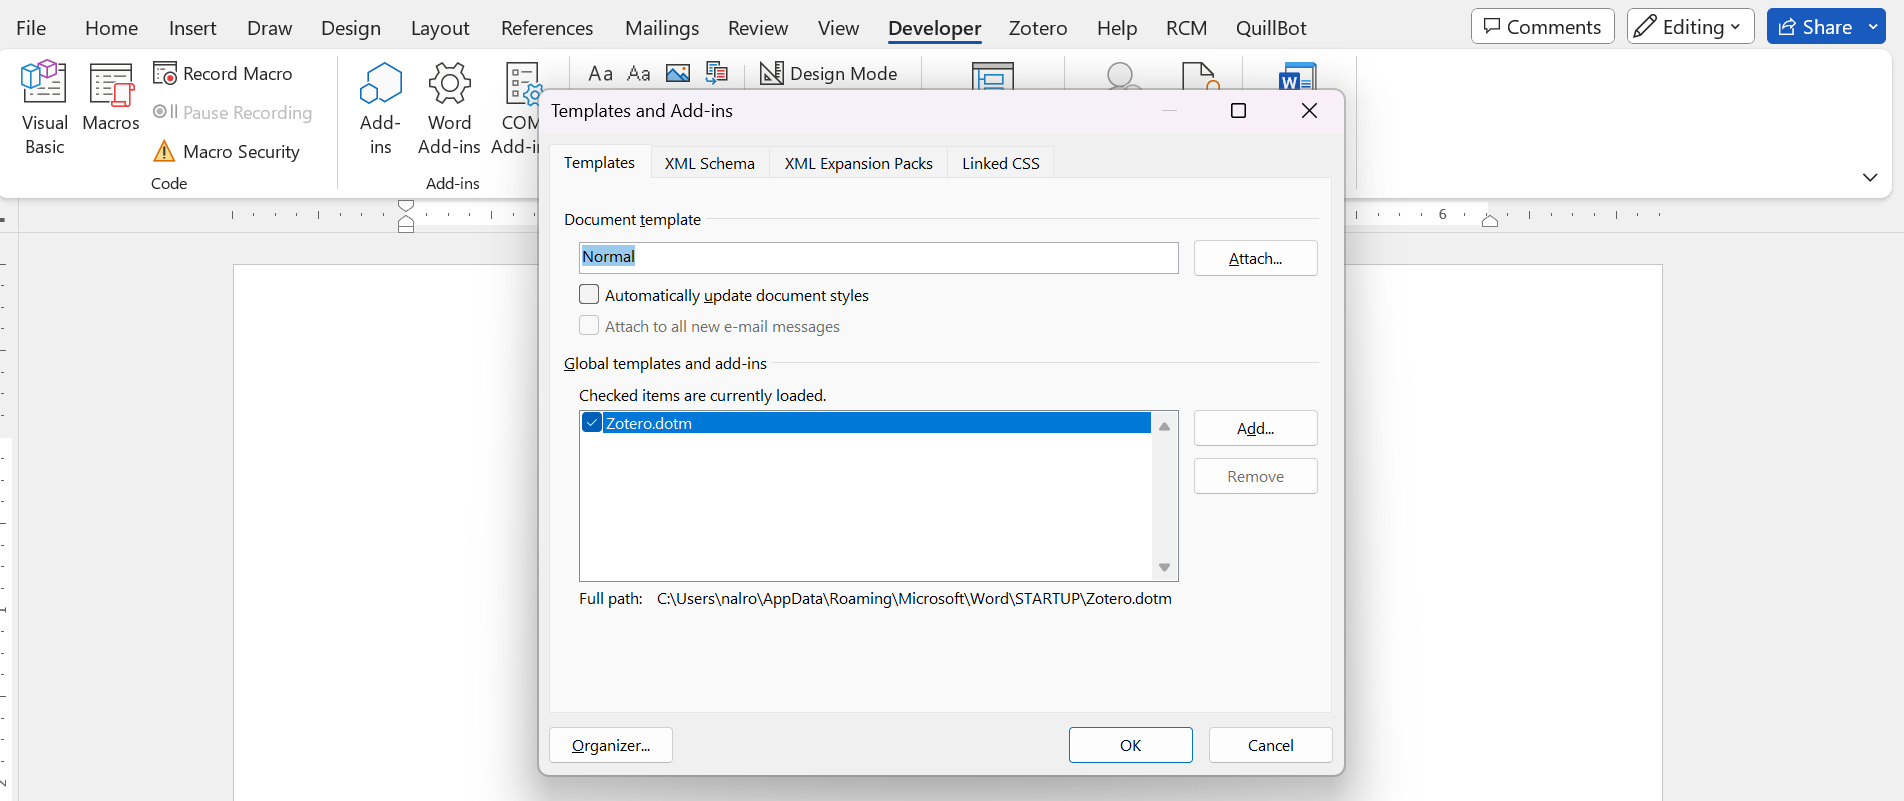Open the Visual Basic editor
Screen dimensions: 1904x801
[x=44, y=107]
